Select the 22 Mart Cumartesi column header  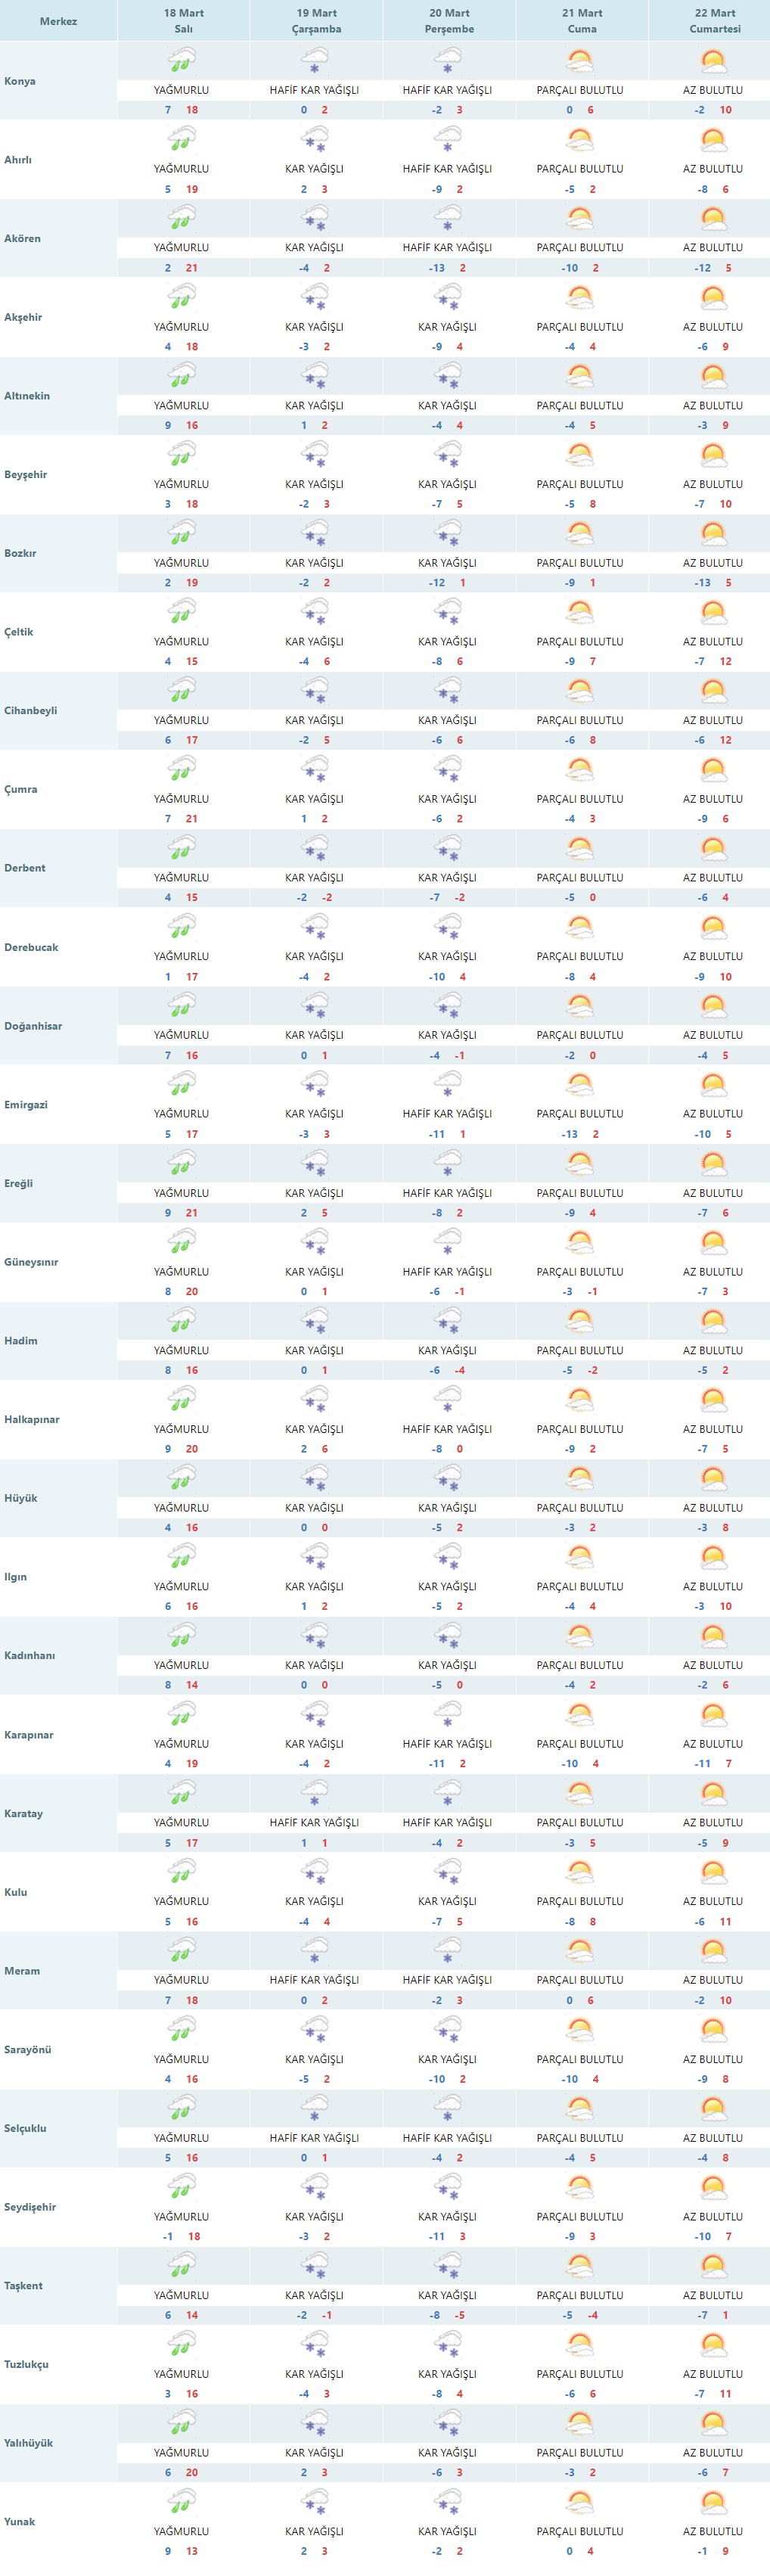click(x=714, y=21)
